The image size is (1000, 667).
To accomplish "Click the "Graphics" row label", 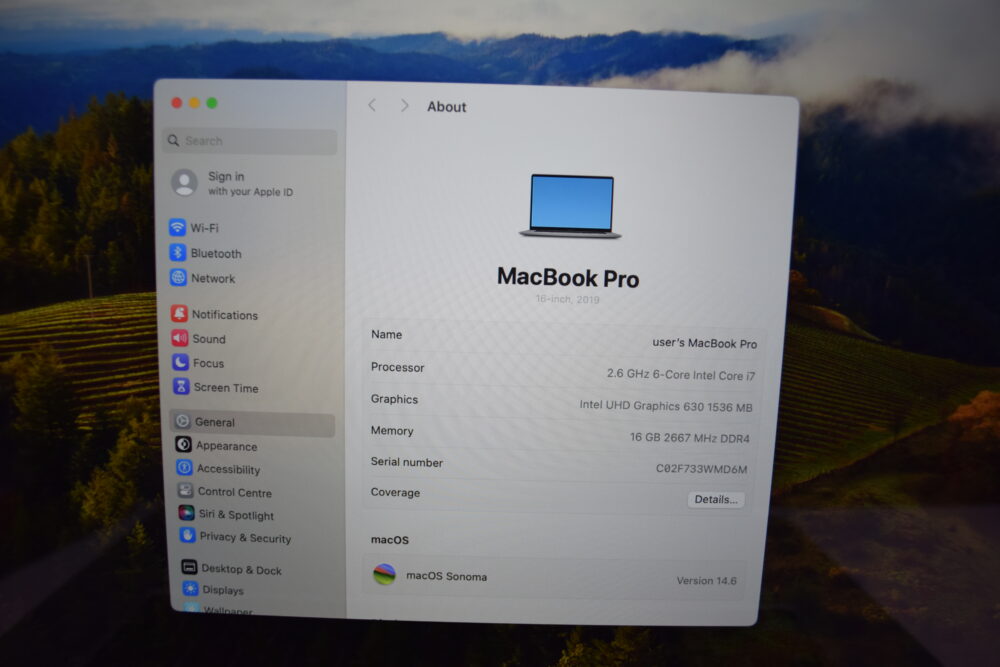I will coord(394,399).
